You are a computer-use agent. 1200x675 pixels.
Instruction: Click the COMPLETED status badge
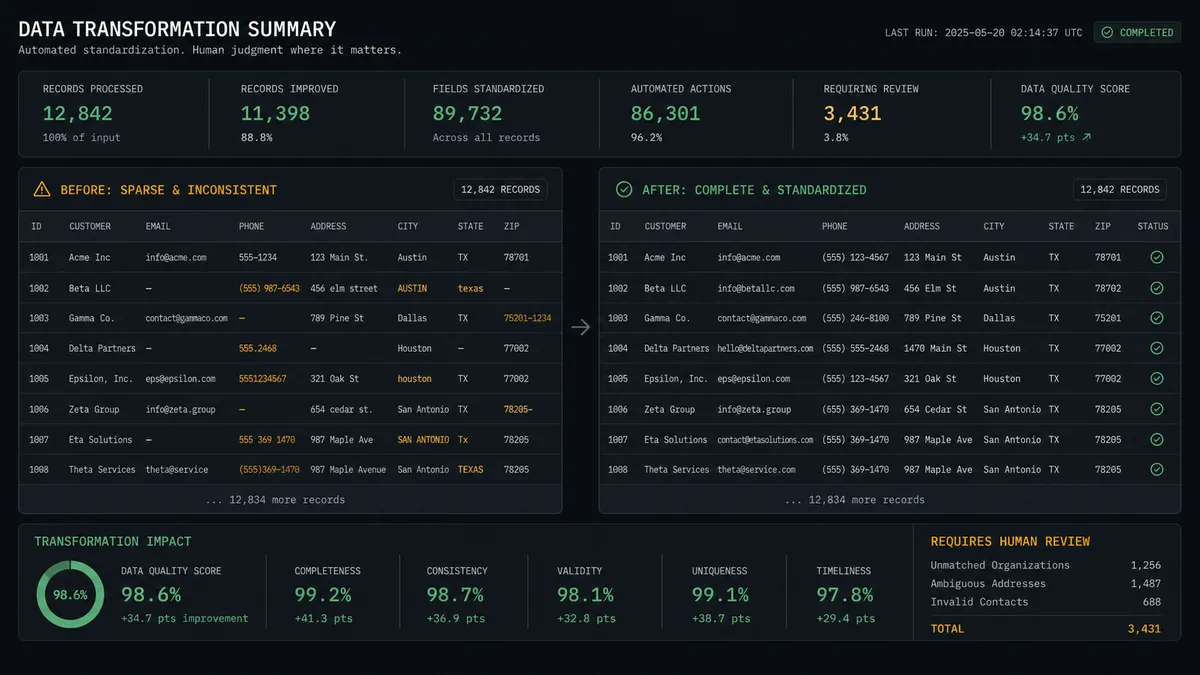1137,32
